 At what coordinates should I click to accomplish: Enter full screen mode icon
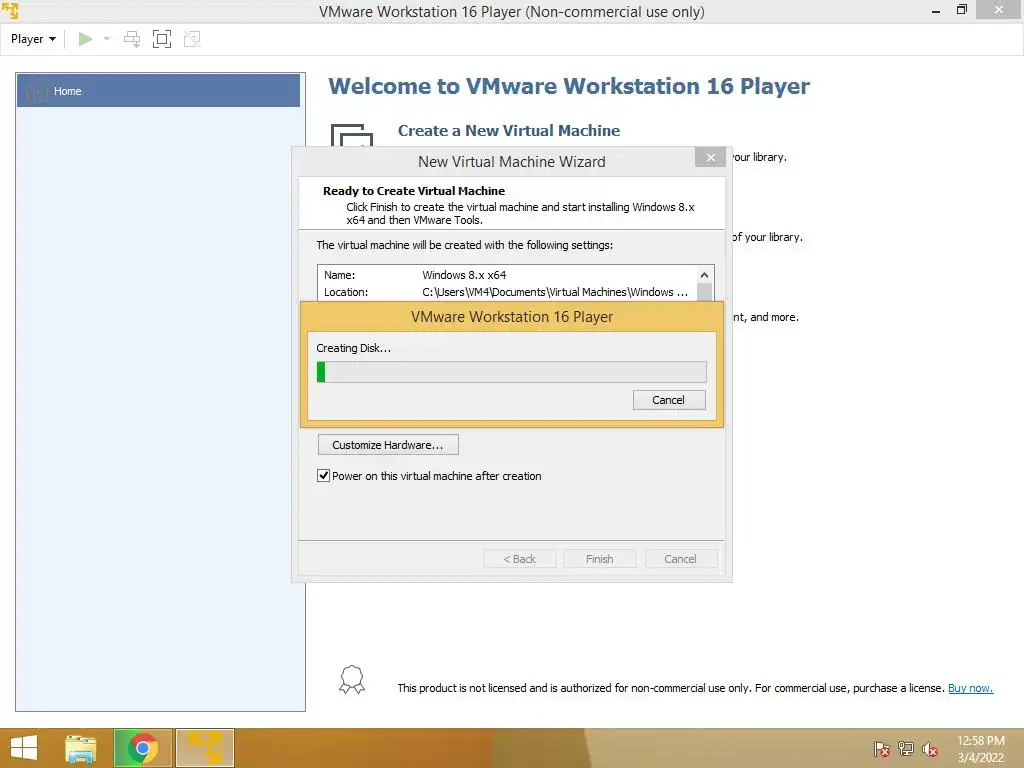tap(162, 39)
